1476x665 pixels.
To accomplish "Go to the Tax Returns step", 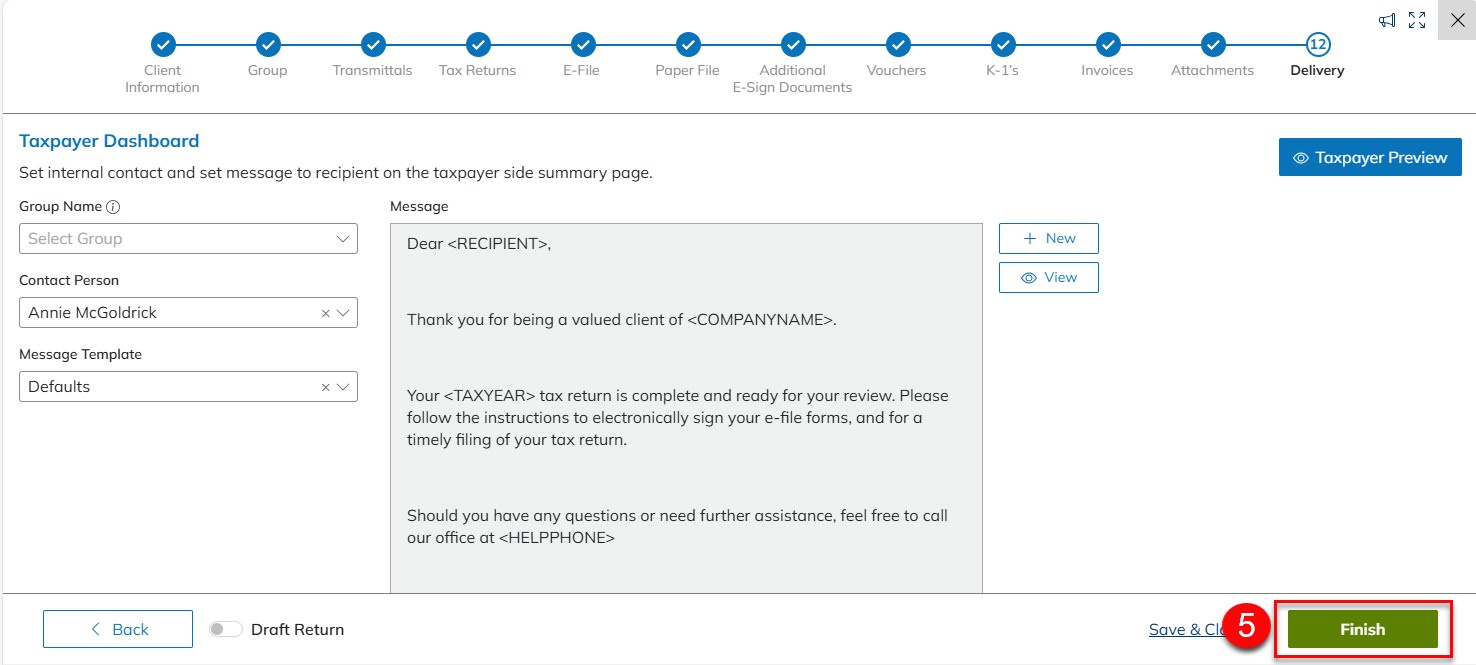I will 478,44.
